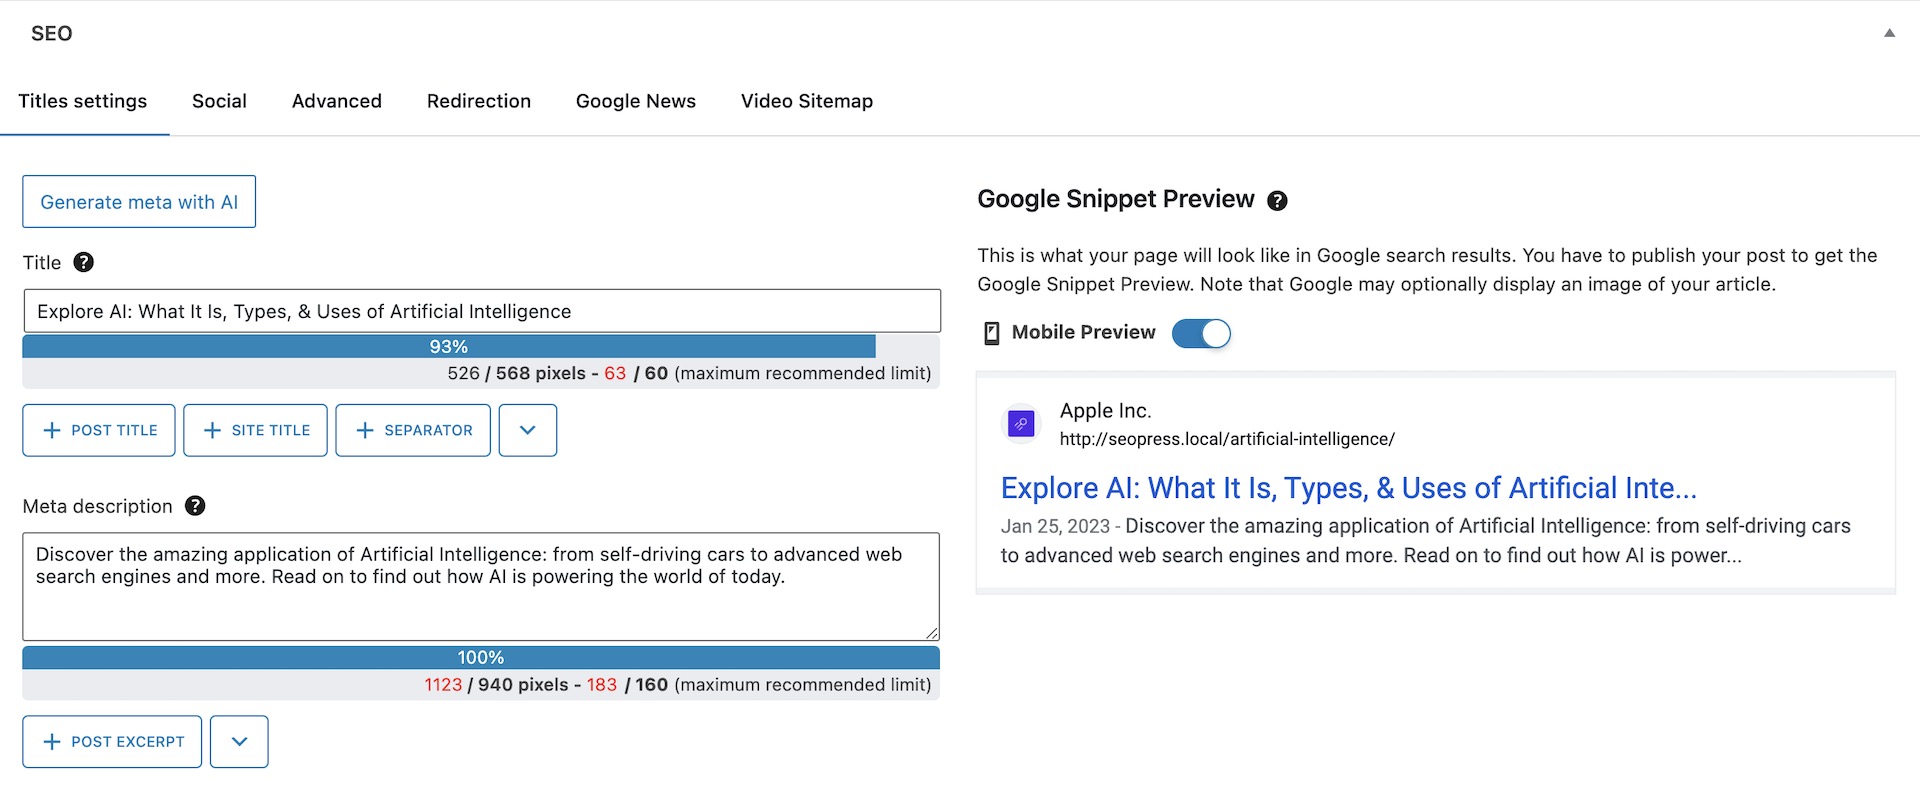Select the Google News tab
The image size is (1920, 803).
click(x=636, y=101)
